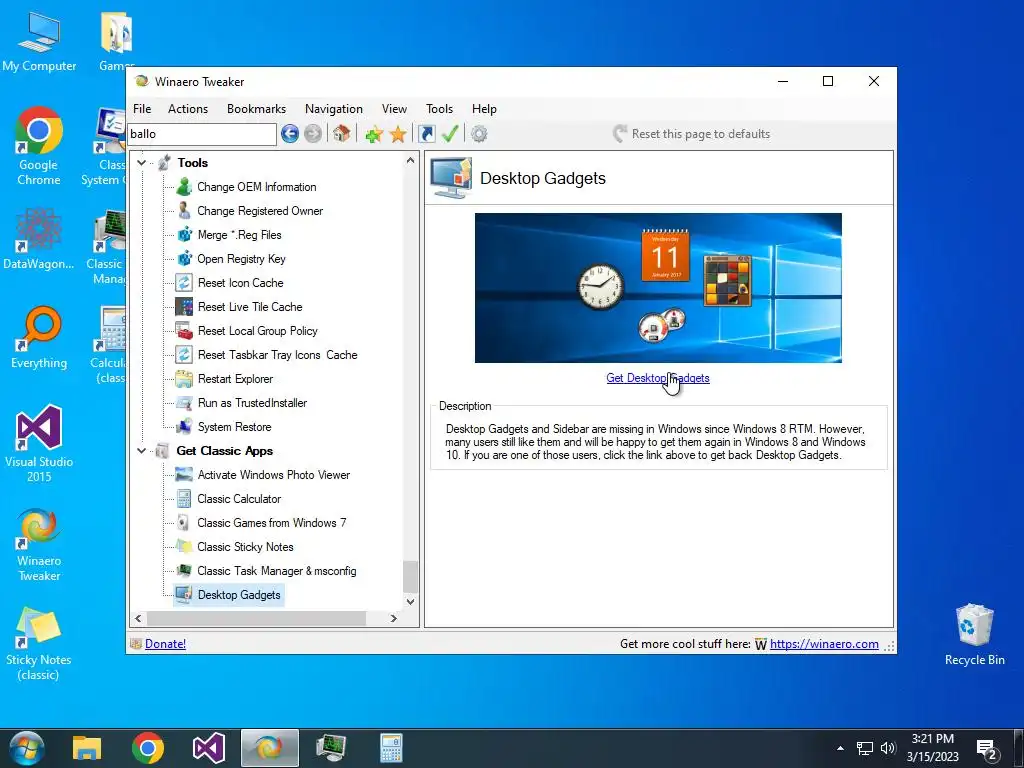Click the Change Registered Owner icon
The width and height of the screenshot is (1024, 768).
[x=184, y=211]
